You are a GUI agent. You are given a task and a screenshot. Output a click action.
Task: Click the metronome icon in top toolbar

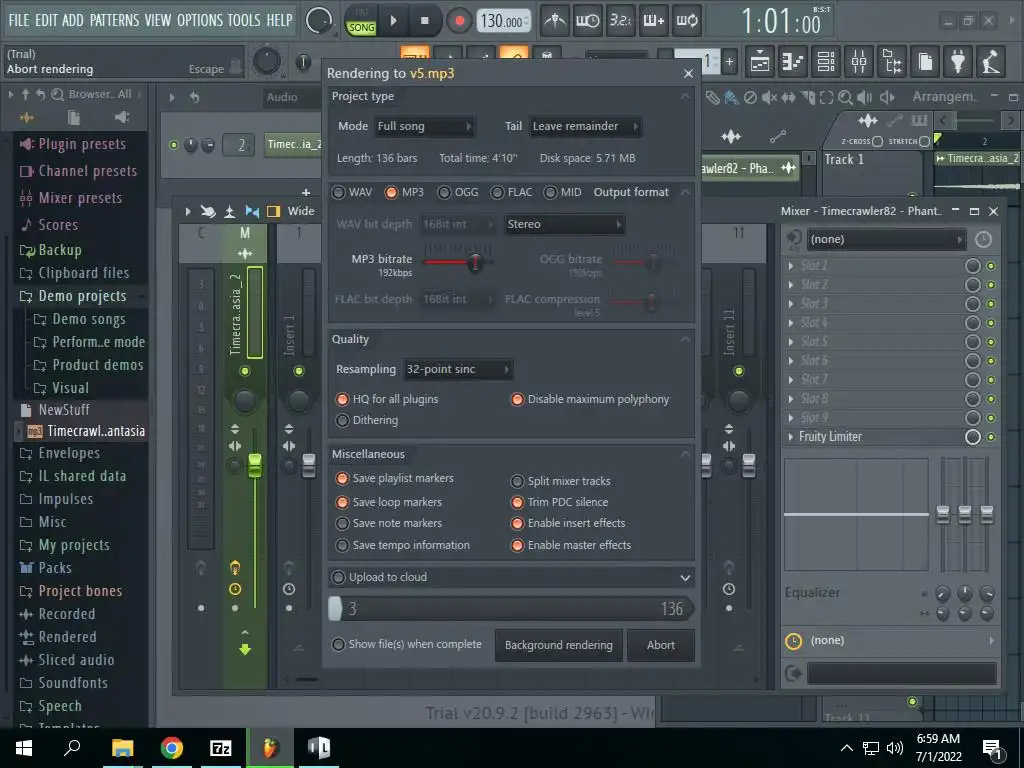tap(554, 21)
